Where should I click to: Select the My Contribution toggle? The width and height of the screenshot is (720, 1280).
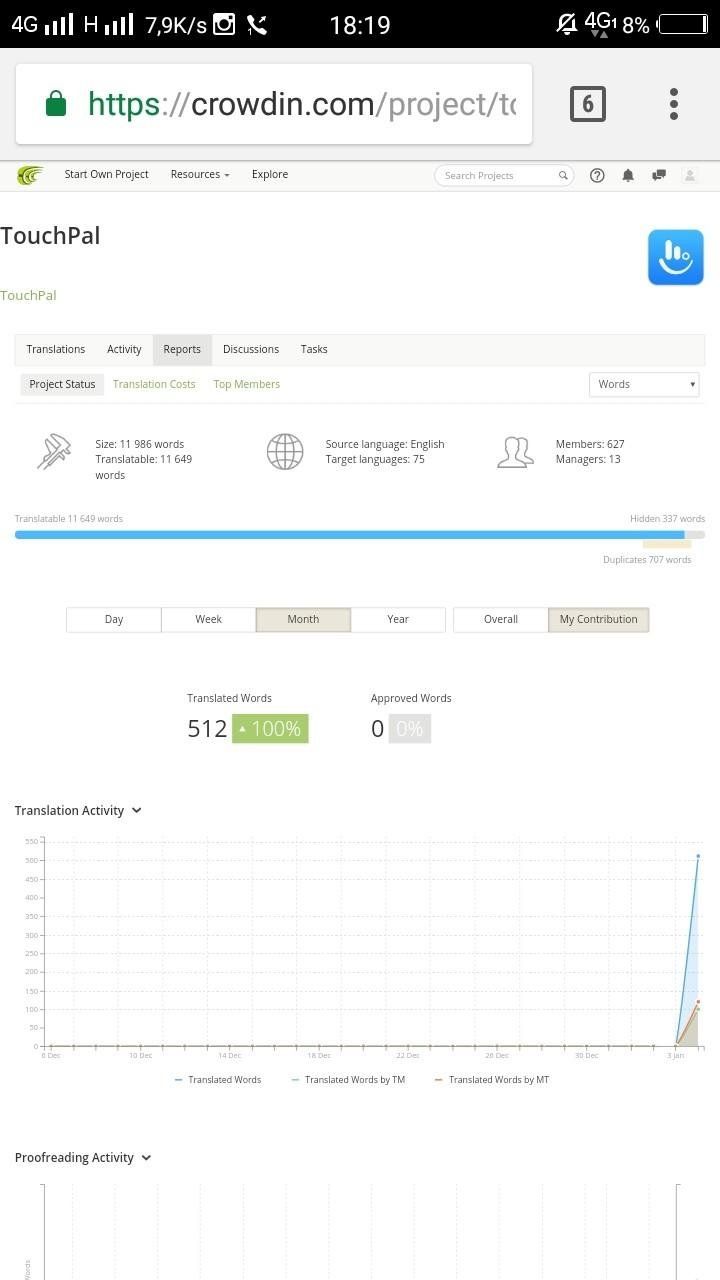click(x=598, y=619)
